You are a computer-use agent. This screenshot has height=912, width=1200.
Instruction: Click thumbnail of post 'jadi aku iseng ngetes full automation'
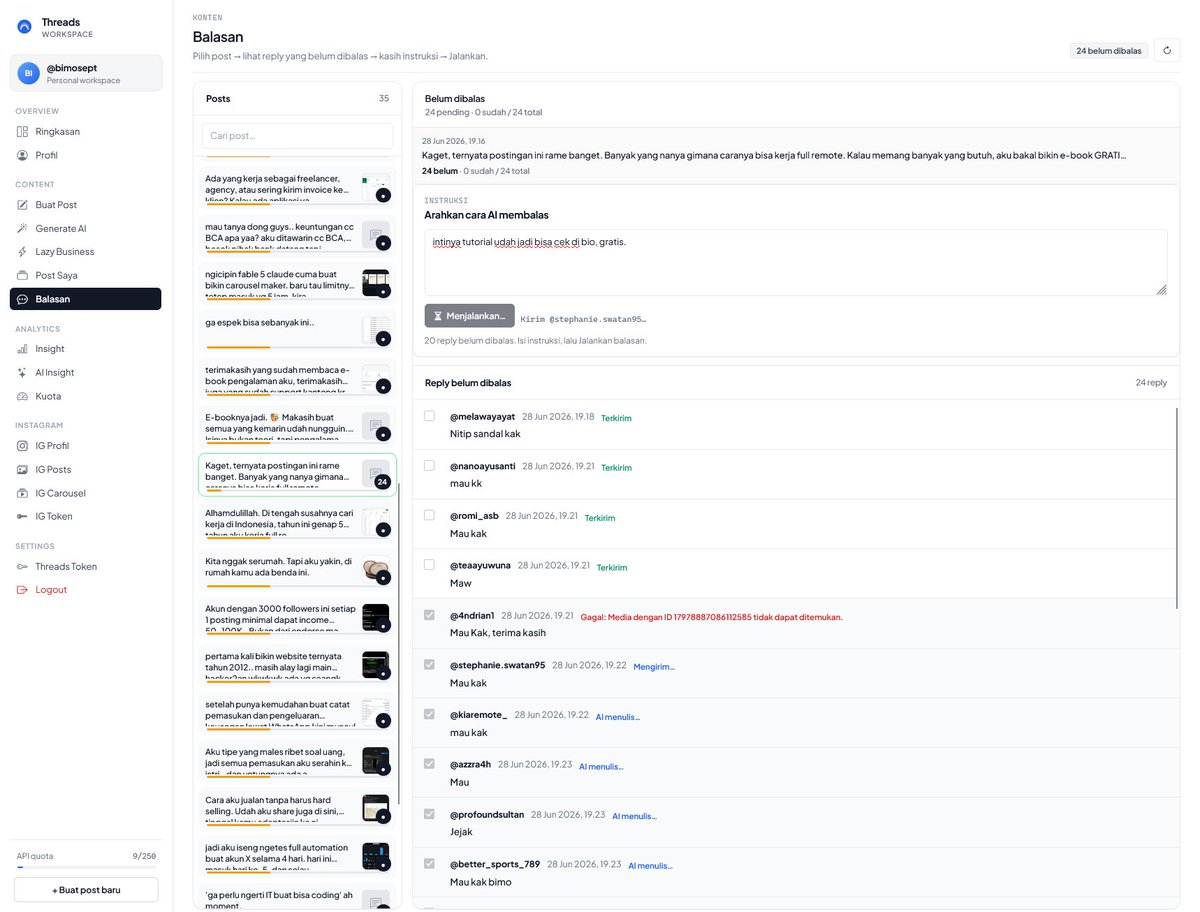pos(376,856)
